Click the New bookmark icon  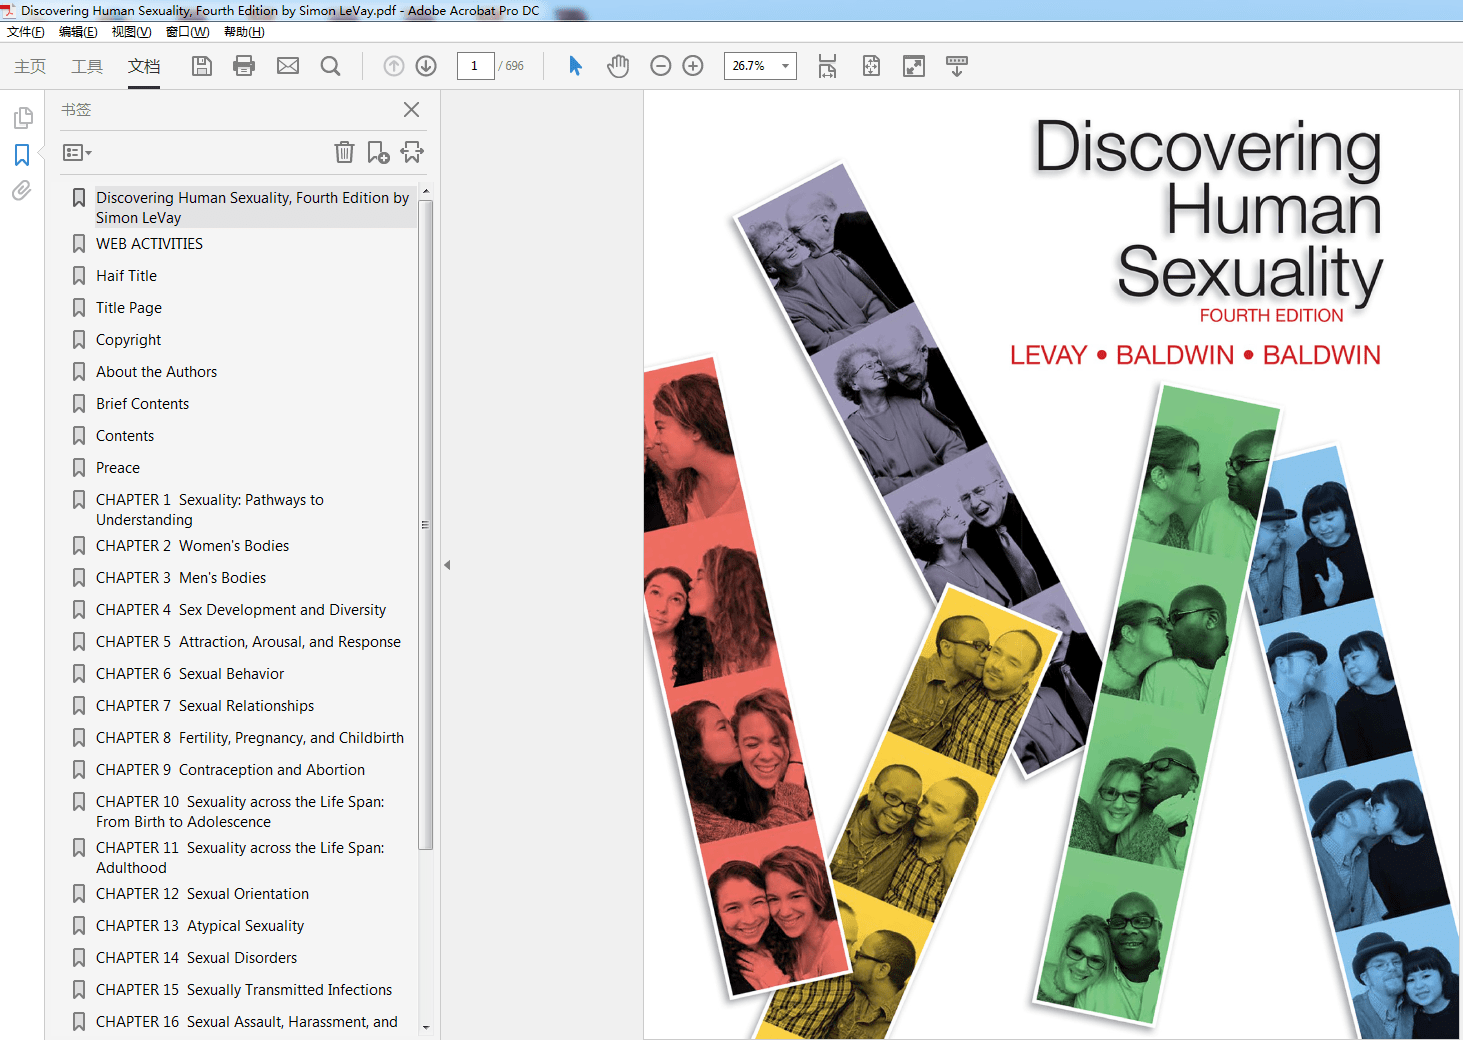378,152
